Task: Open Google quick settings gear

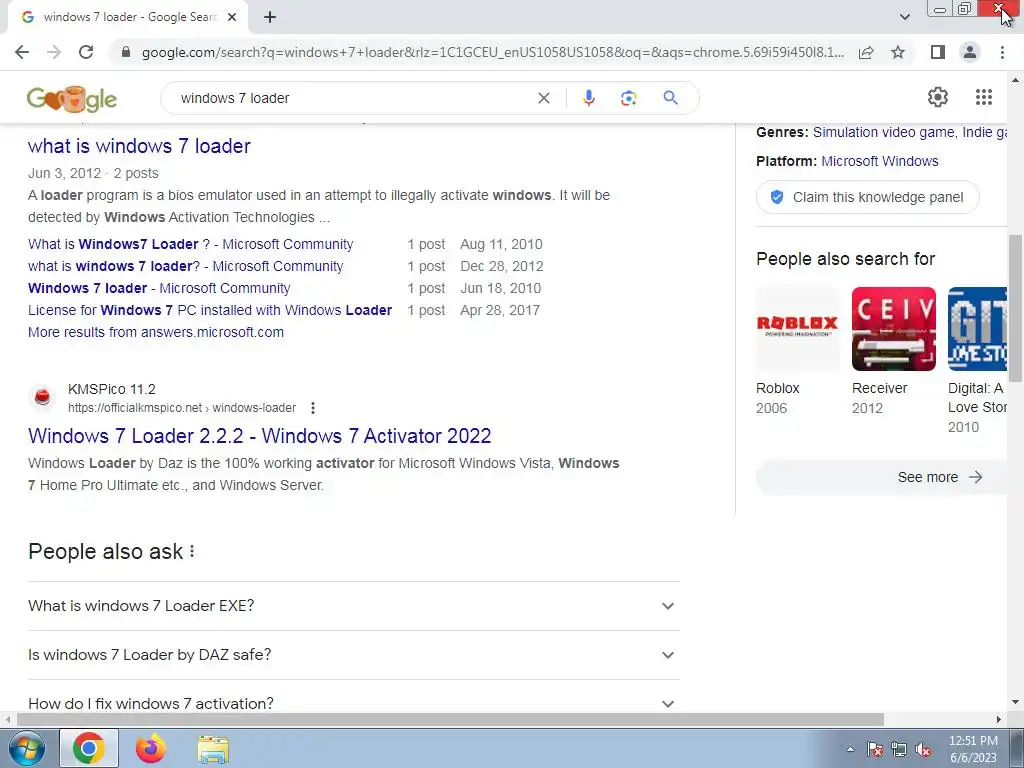Action: (x=938, y=97)
